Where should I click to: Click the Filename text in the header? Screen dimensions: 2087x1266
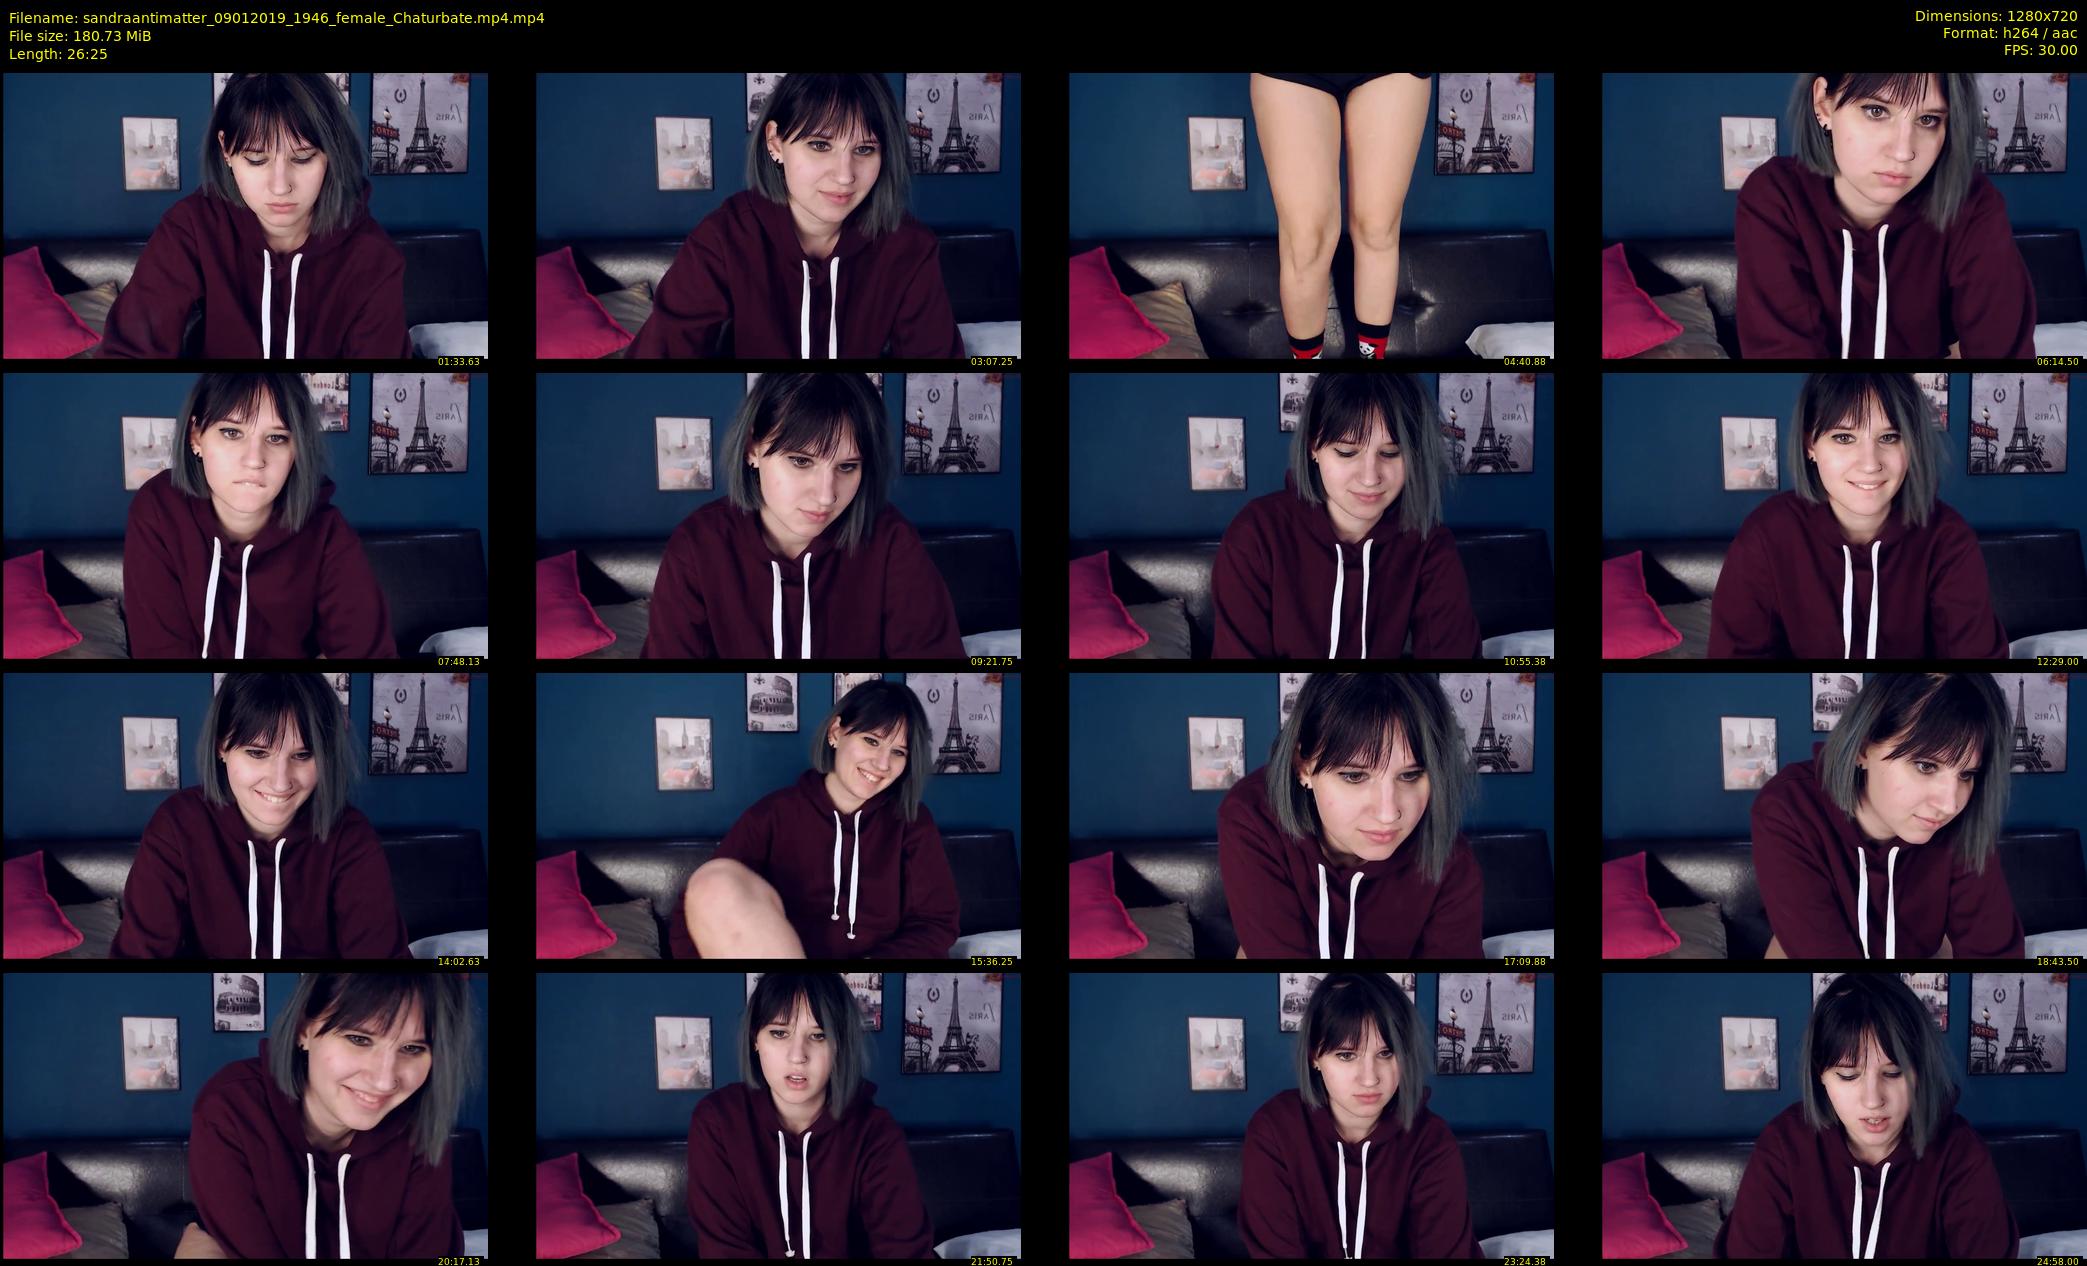(x=276, y=17)
